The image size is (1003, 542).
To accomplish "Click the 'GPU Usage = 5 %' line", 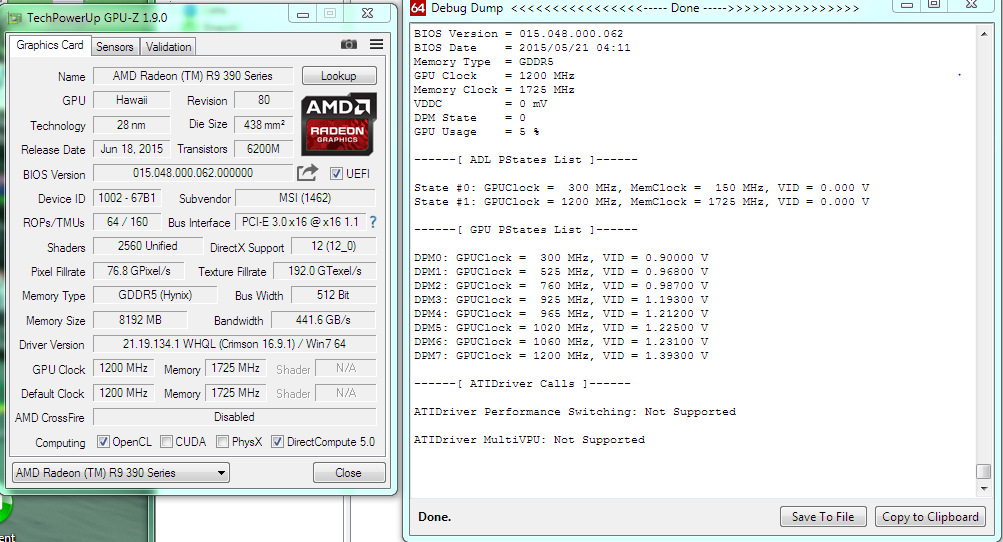I will tap(477, 132).
